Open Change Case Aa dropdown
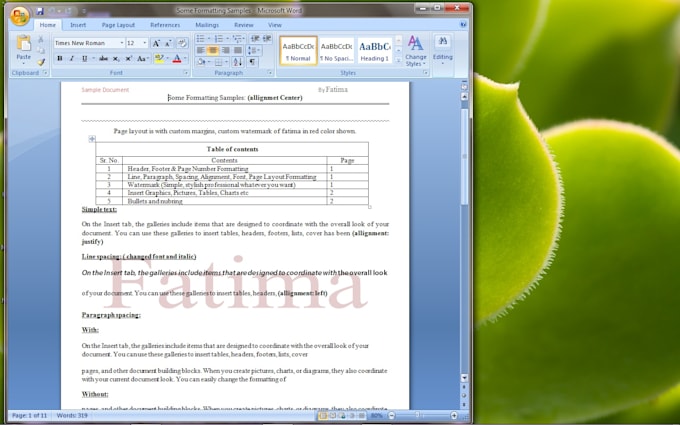 143,59
